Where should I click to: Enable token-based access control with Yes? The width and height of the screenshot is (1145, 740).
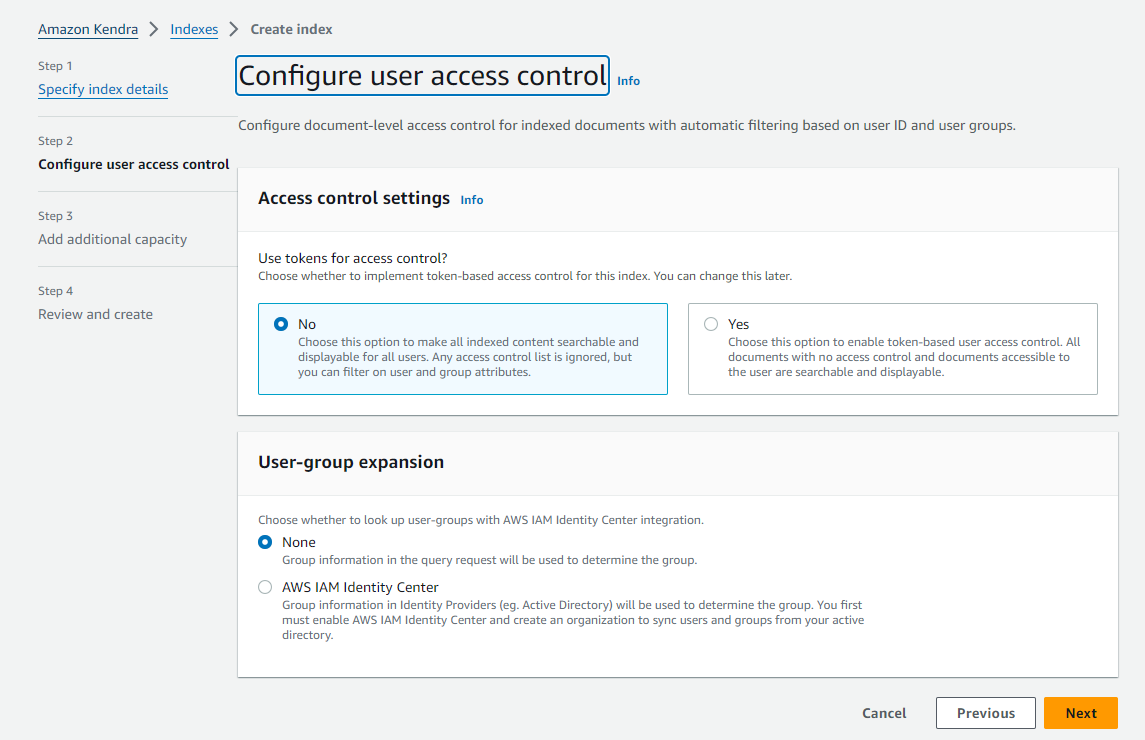tap(711, 324)
